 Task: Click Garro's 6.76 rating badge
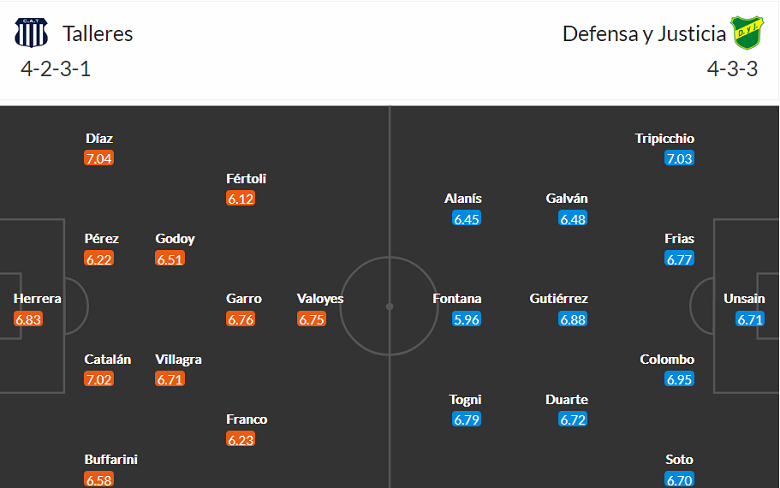pyautogui.click(x=241, y=320)
